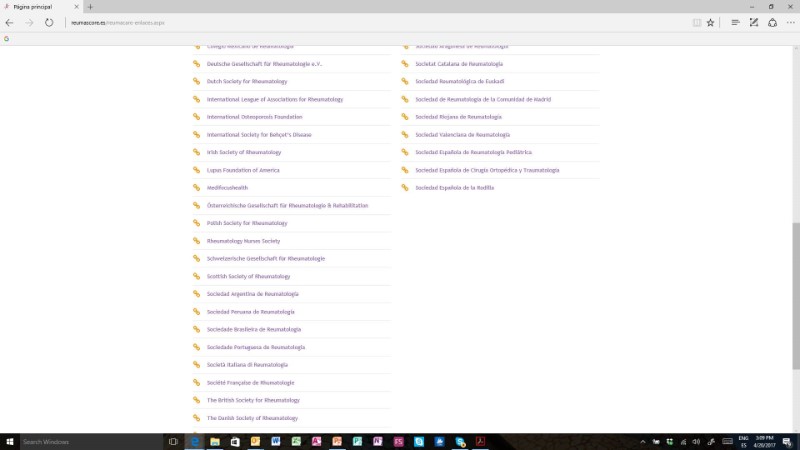Click the Search Windows box
The image size is (800, 450).
tap(91, 442)
